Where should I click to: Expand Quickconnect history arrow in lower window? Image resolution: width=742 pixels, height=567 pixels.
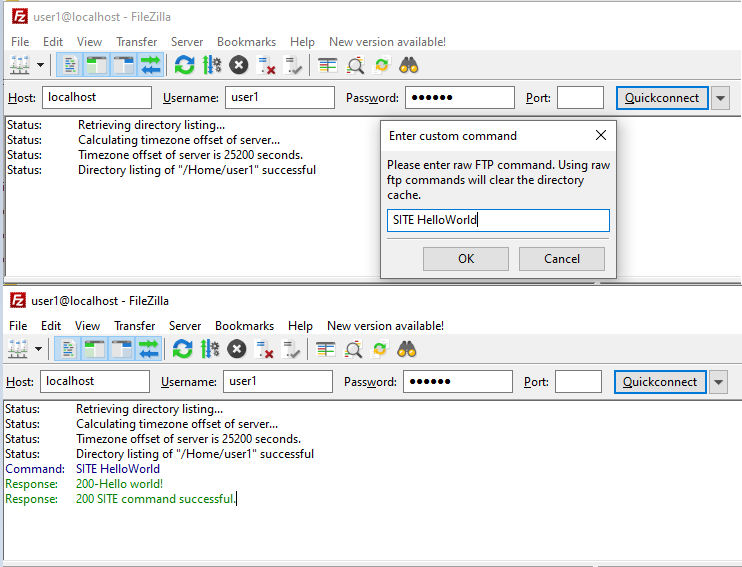pos(719,382)
